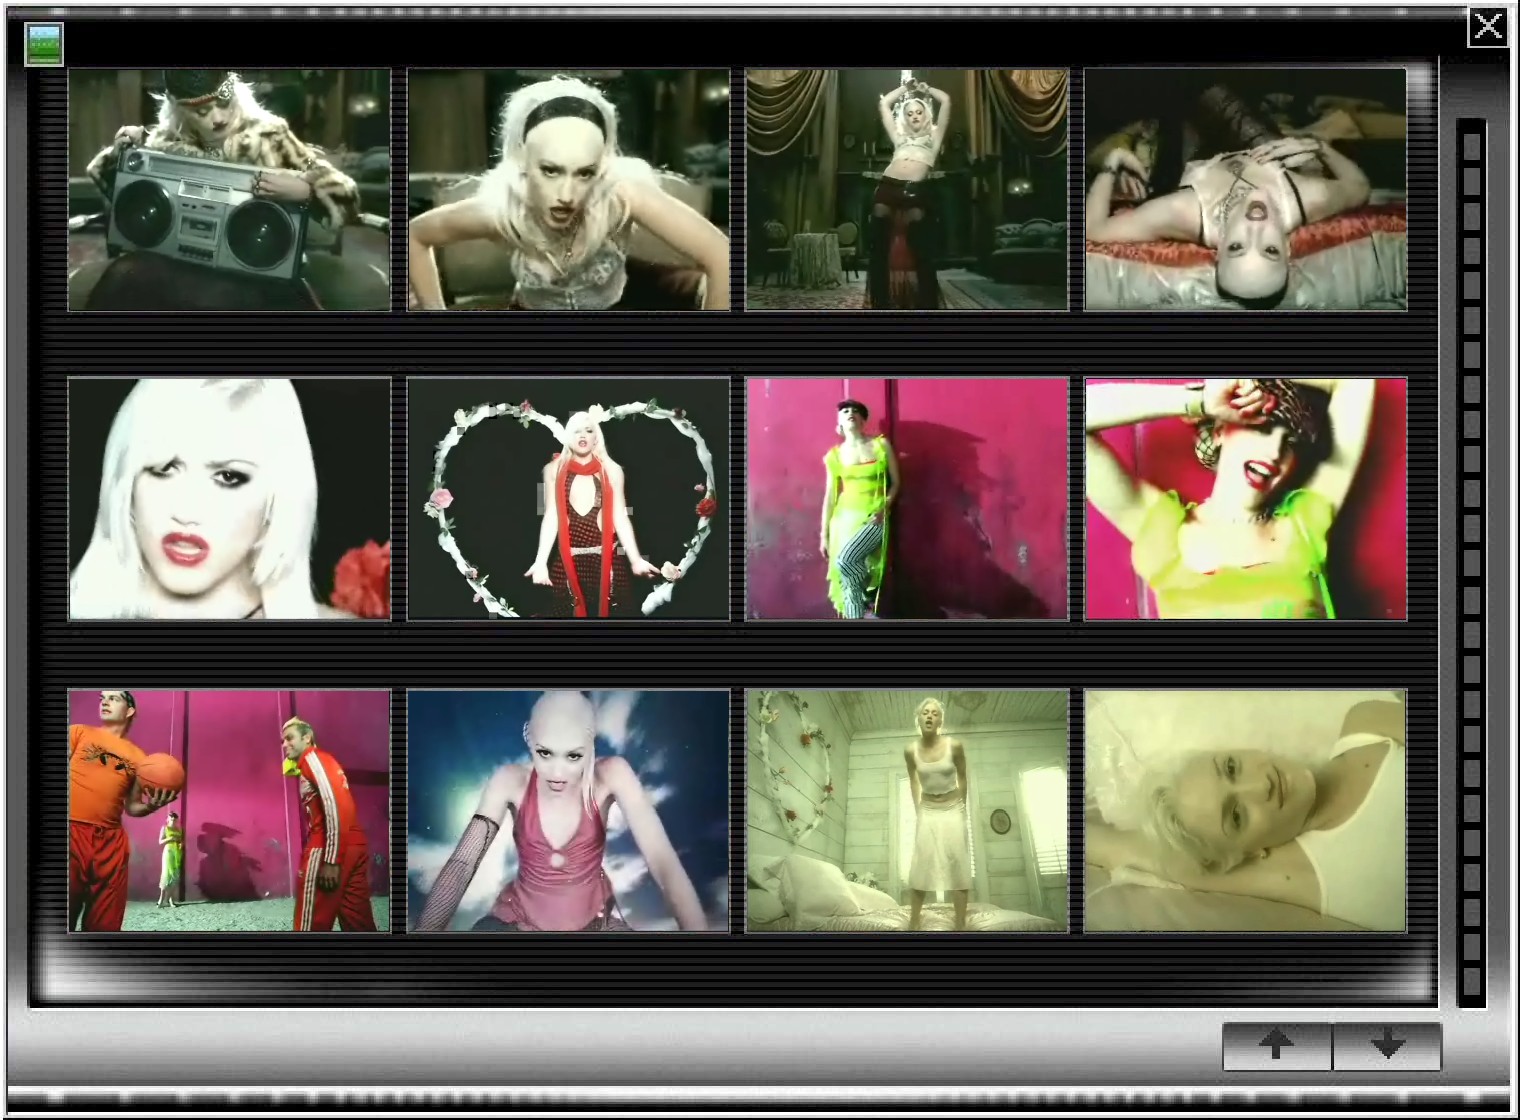Open the thumbnail of dancer between curtains

click(907, 190)
